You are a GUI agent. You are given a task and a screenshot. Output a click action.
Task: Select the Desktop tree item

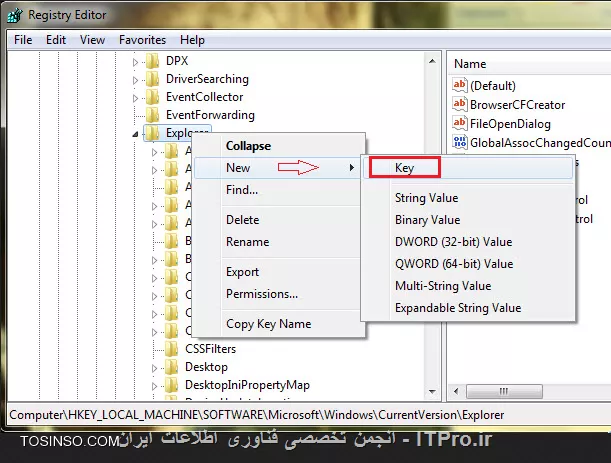point(206,367)
